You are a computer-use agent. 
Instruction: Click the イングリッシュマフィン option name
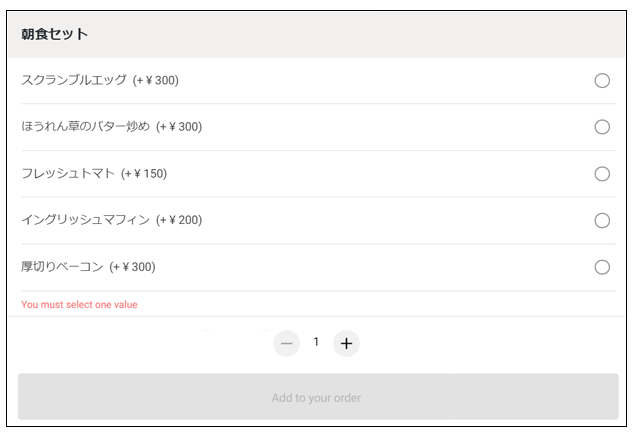pyautogui.click(x=85, y=220)
